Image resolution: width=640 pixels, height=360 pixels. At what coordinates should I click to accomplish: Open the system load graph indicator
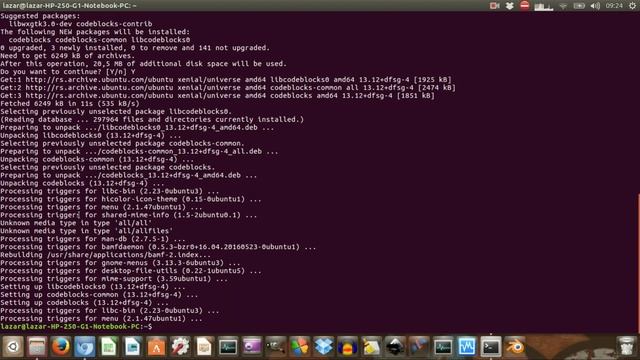coord(543,6)
